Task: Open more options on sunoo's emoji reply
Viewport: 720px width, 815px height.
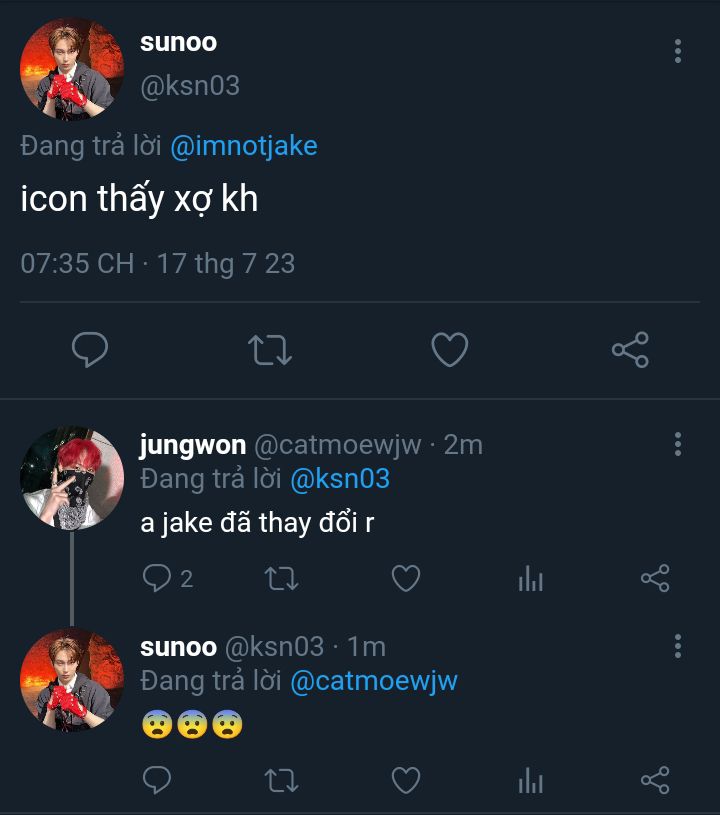Action: [678, 645]
